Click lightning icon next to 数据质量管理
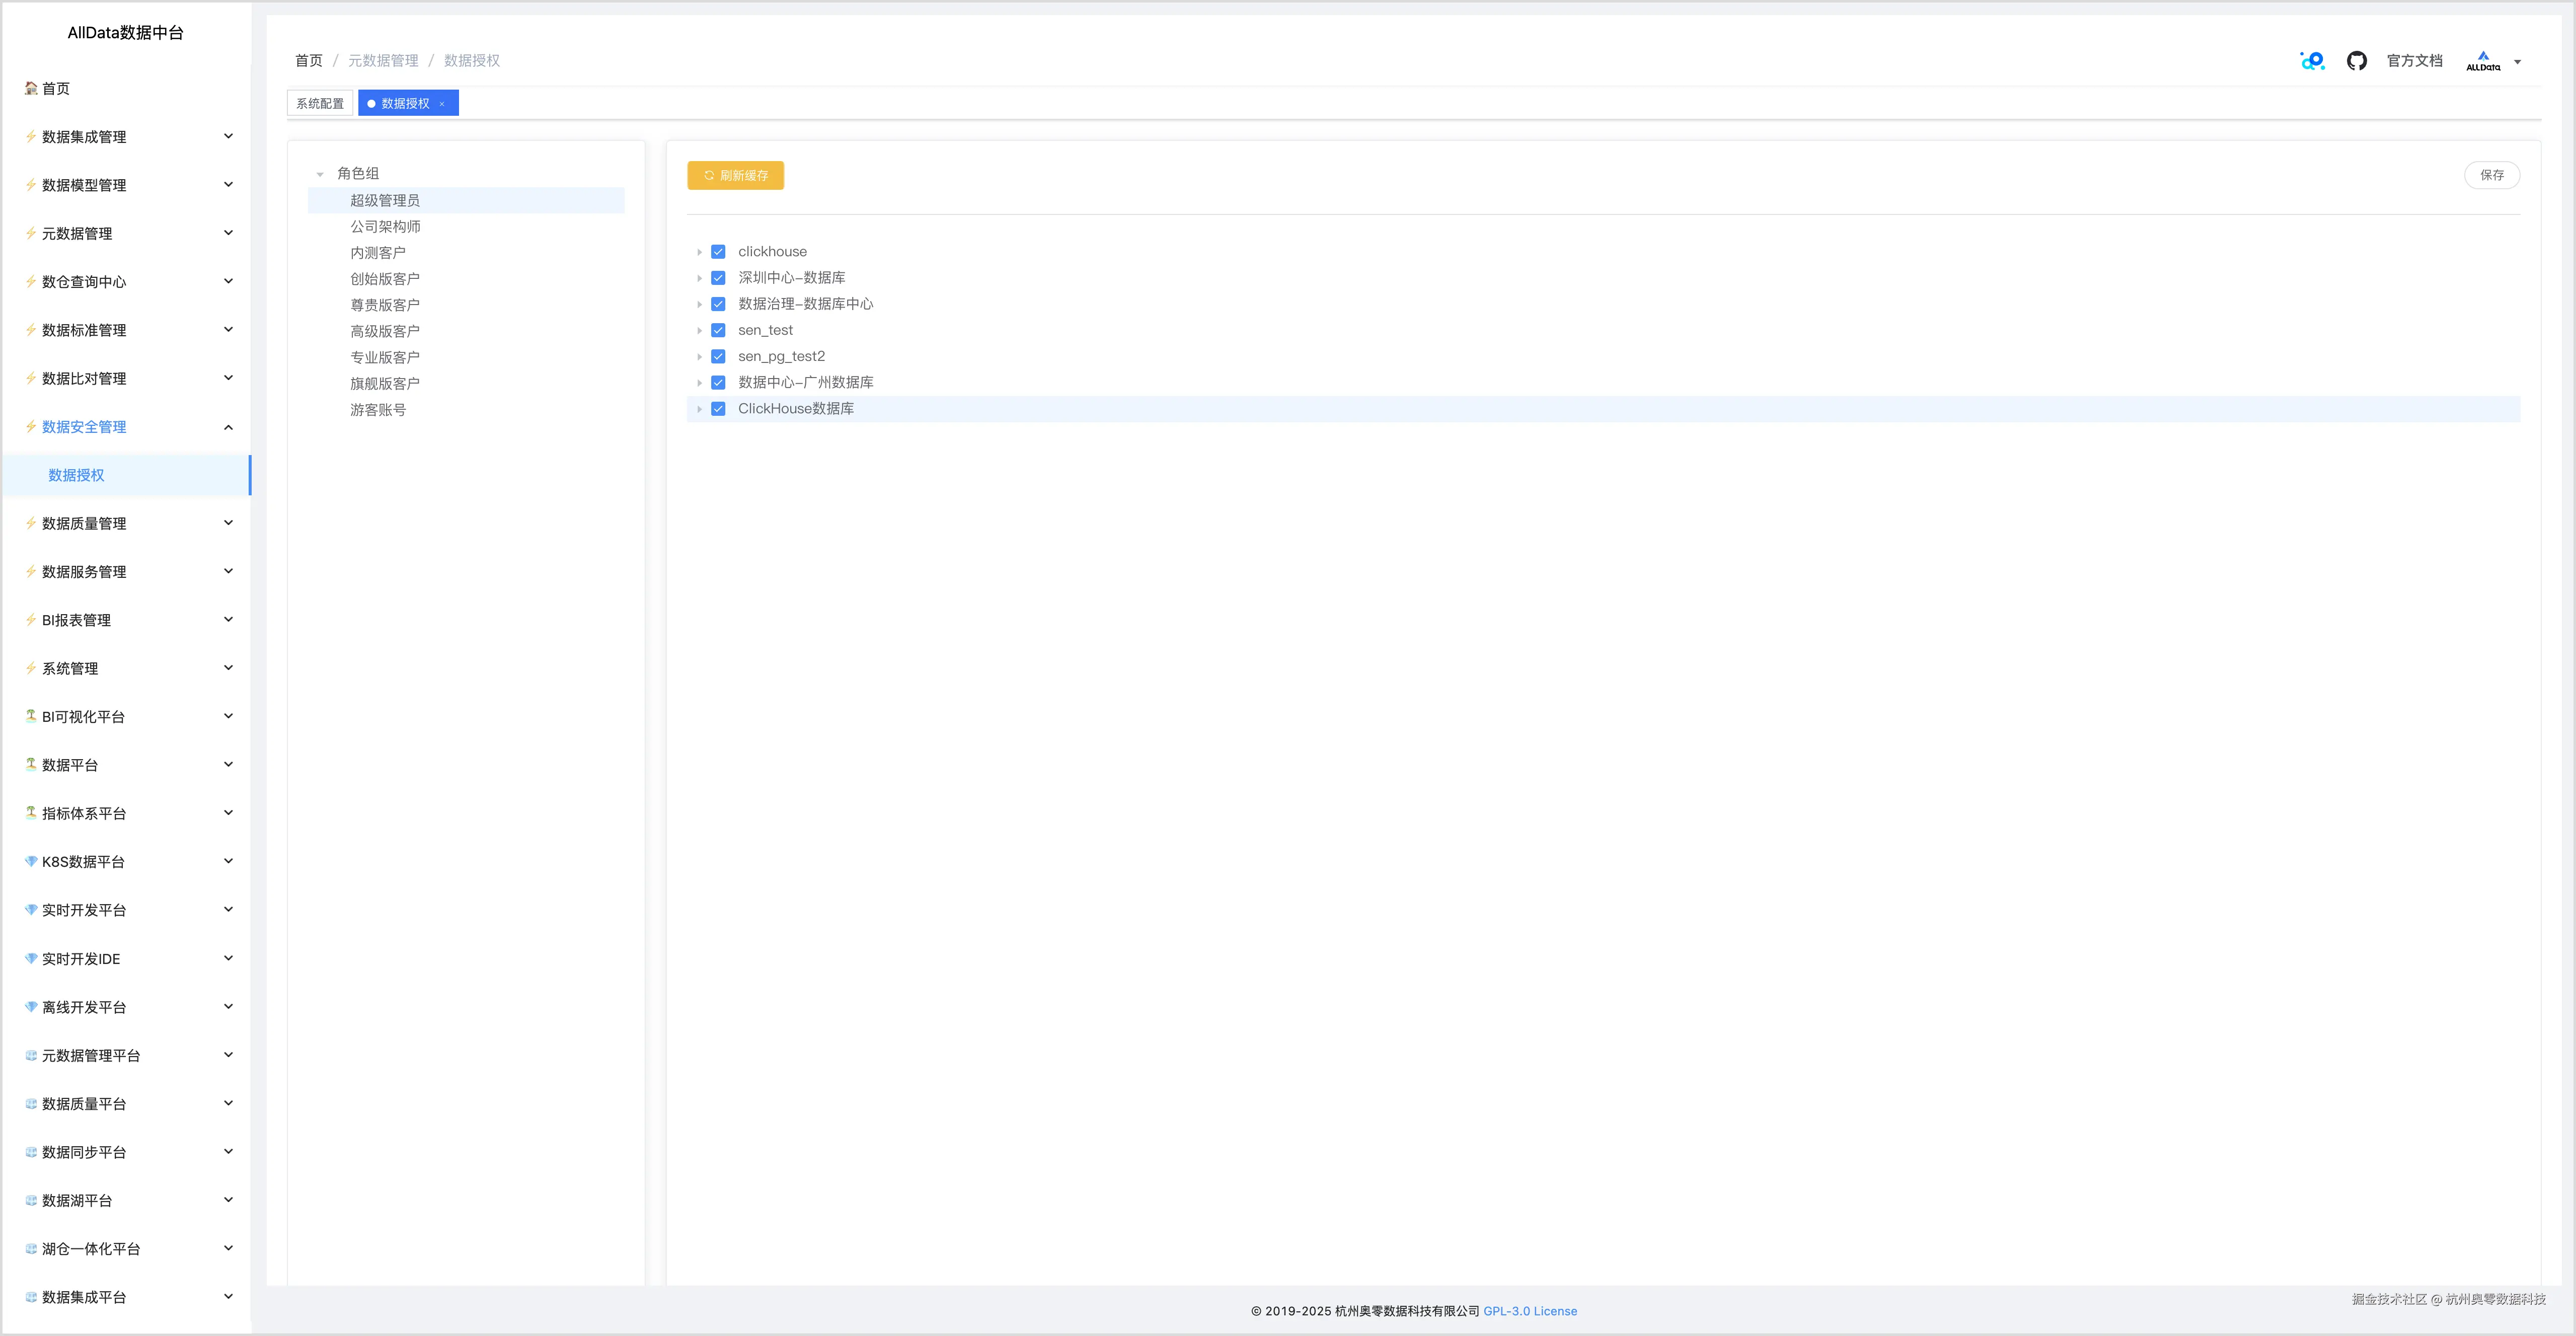The width and height of the screenshot is (2576, 1336). click(x=31, y=523)
